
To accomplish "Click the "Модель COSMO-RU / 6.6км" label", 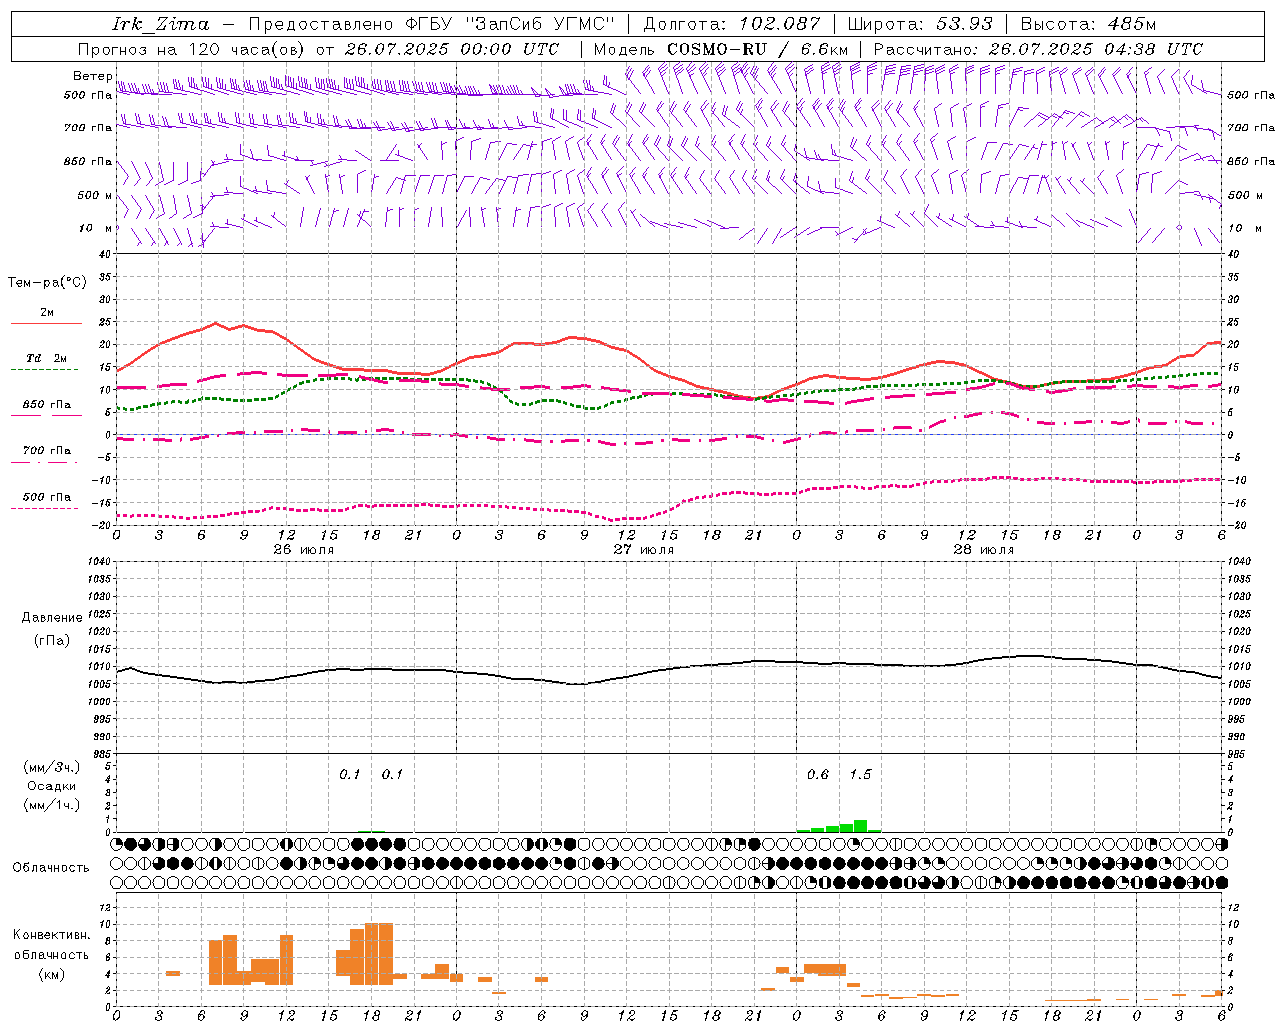I will click(x=721, y=49).
